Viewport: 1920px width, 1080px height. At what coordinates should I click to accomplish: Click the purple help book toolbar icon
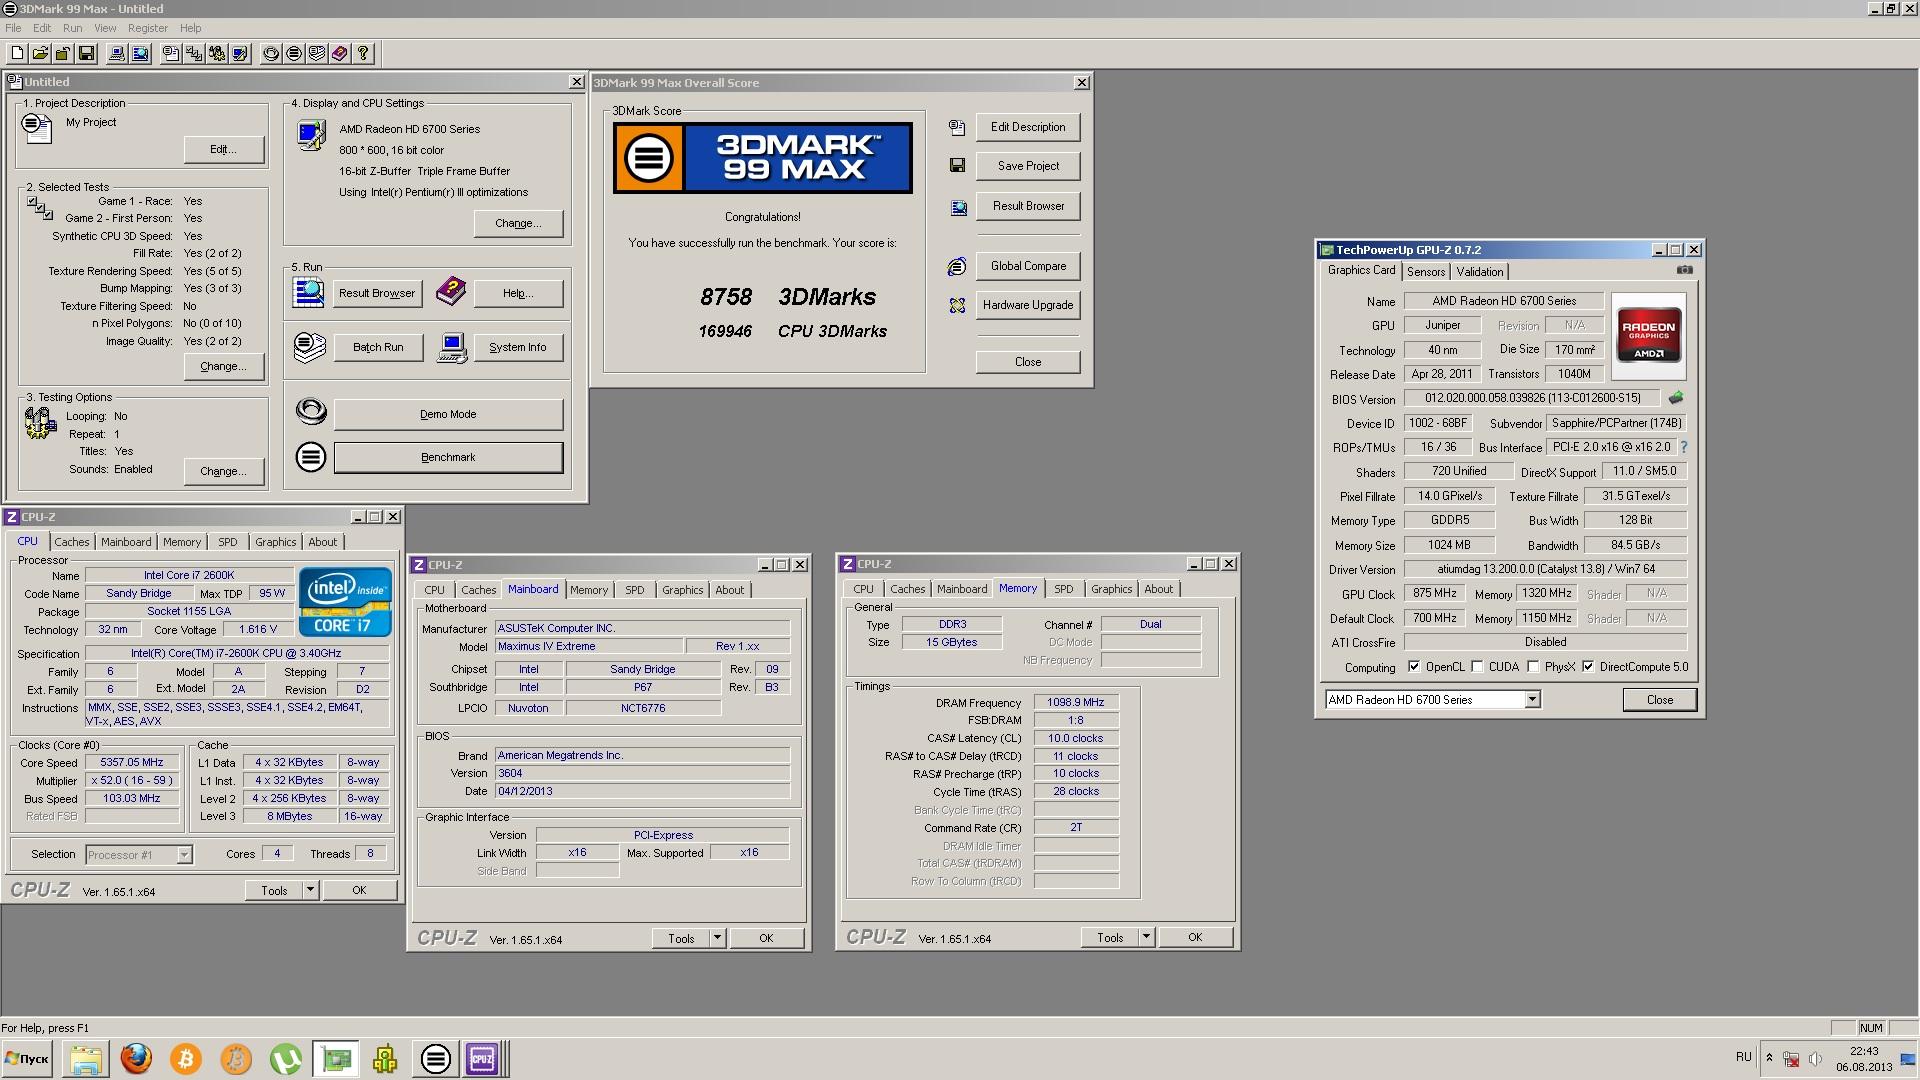(340, 53)
